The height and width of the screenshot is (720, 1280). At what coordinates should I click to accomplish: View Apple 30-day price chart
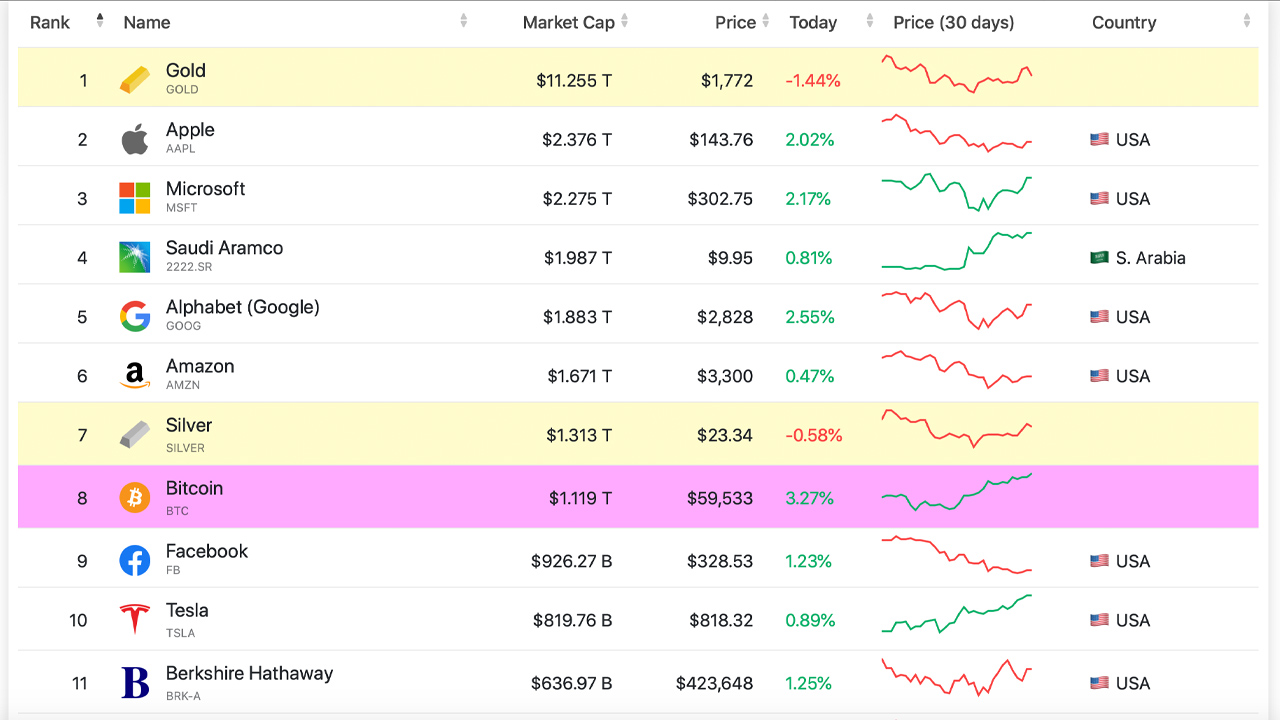click(957, 134)
